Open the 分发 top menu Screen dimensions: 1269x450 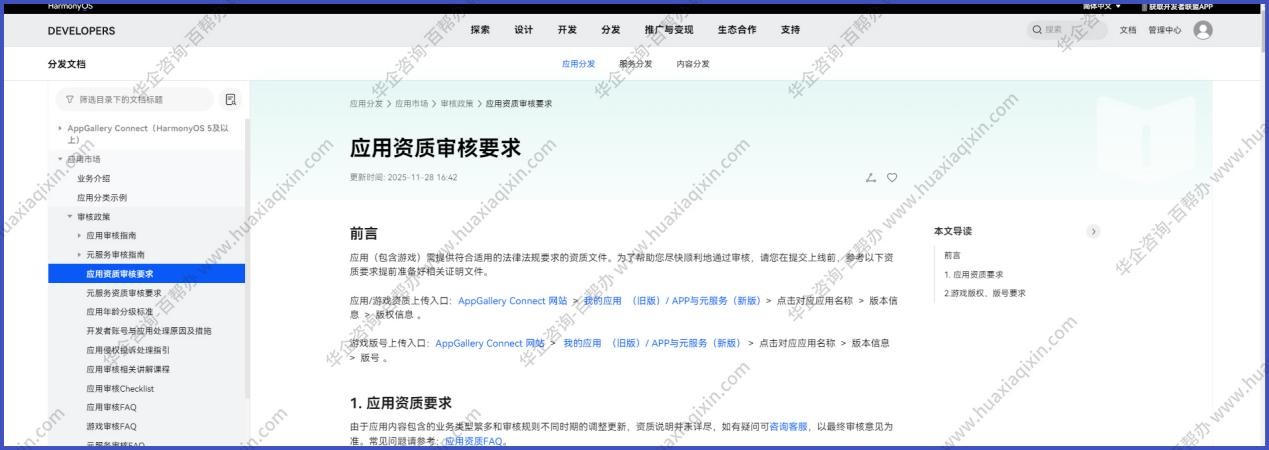click(x=610, y=30)
